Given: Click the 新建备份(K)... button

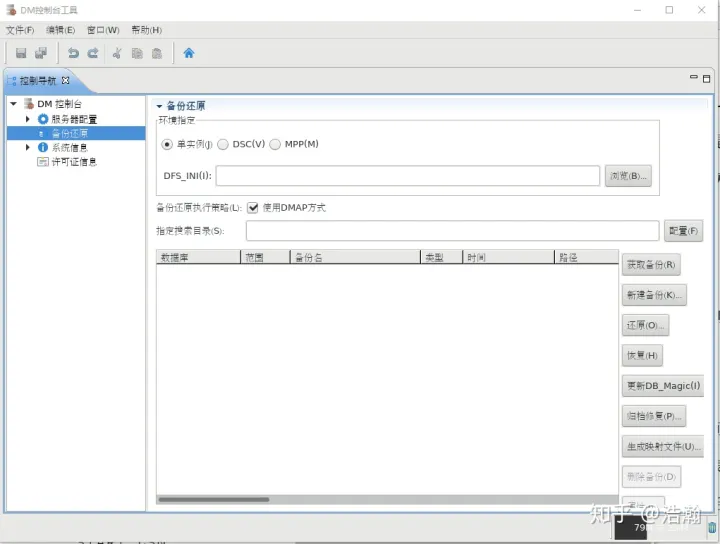Looking at the screenshot, I should 654,295.
